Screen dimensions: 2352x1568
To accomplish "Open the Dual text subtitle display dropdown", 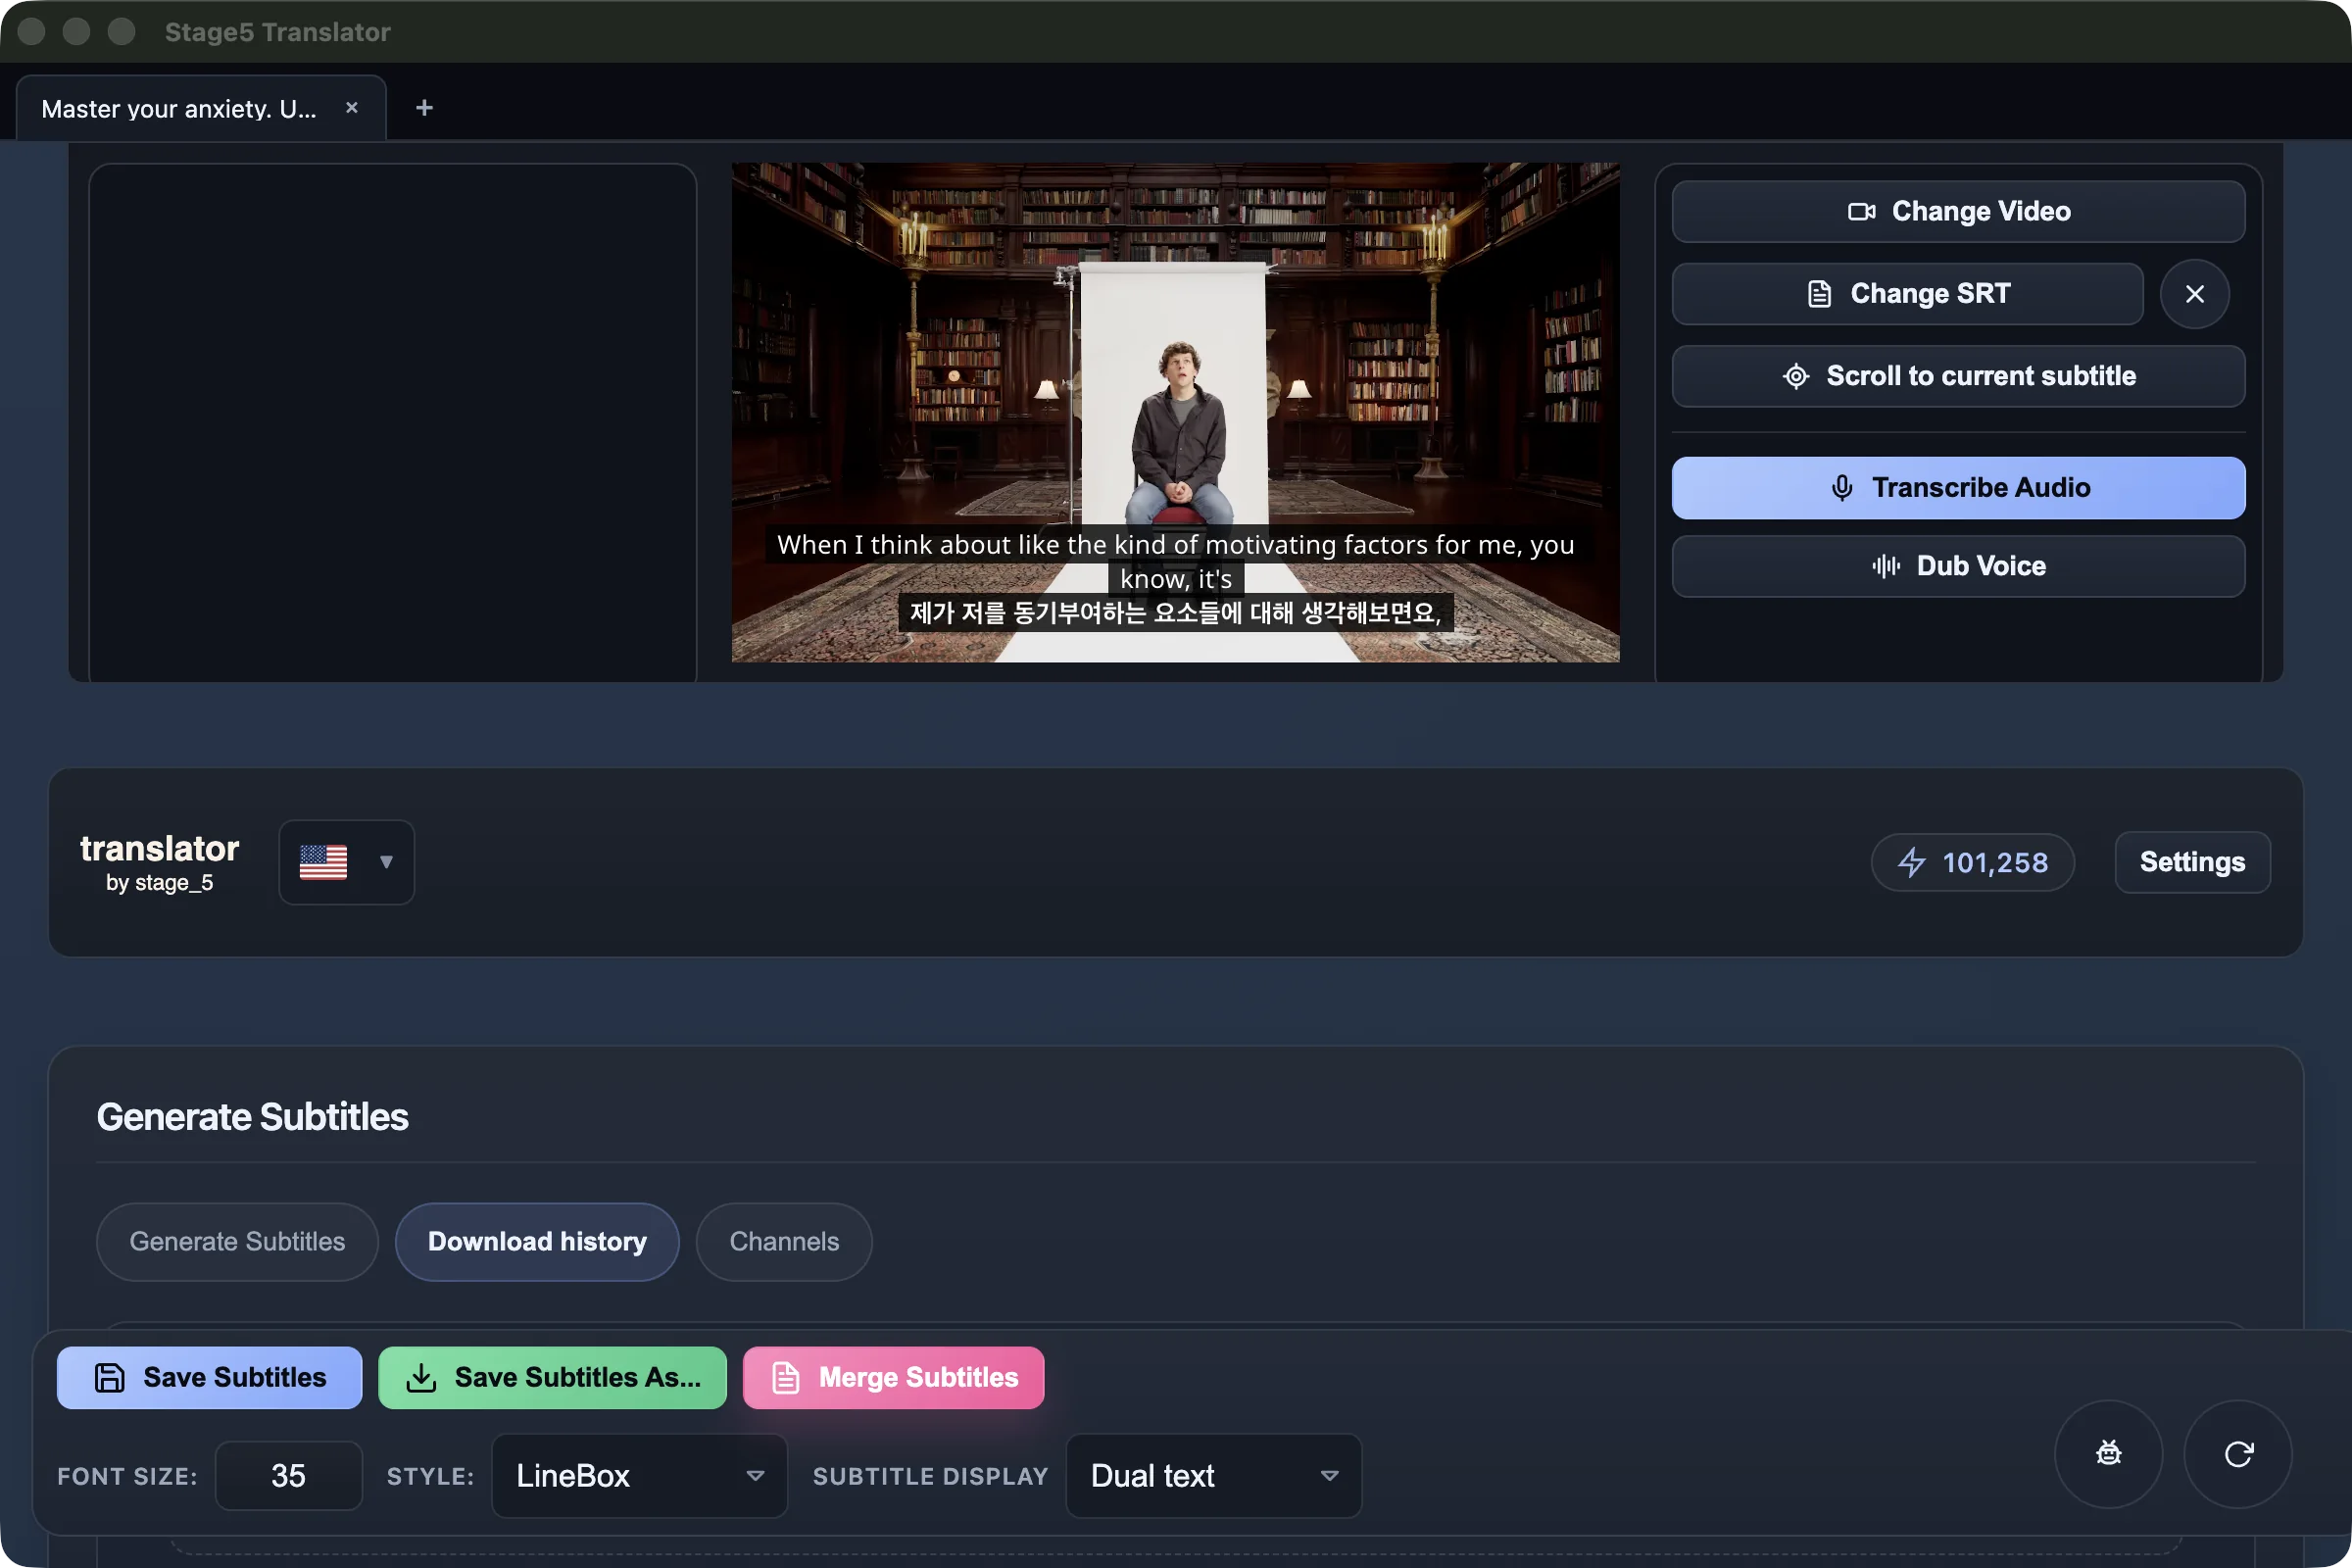I will tap(1213, 1475).
